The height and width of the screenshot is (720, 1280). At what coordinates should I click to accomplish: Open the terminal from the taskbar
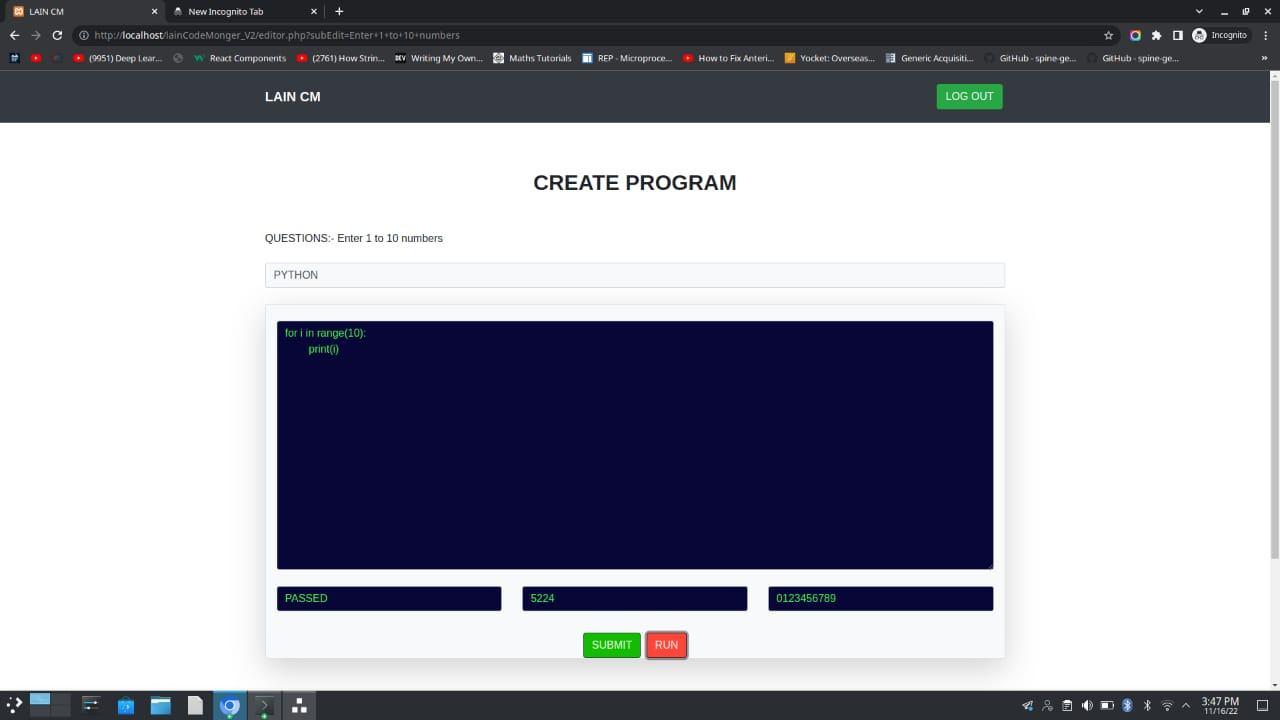(264, 705)
